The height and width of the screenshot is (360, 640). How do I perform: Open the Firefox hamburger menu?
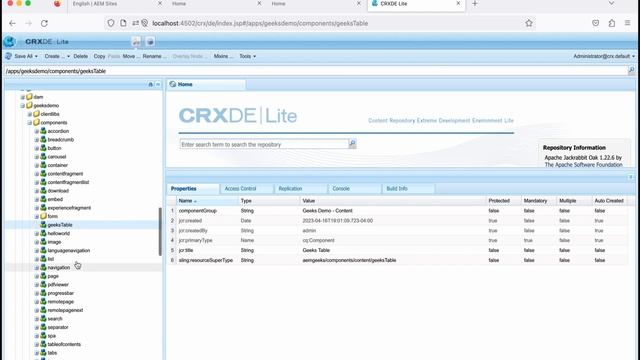[x=627, y=23]
